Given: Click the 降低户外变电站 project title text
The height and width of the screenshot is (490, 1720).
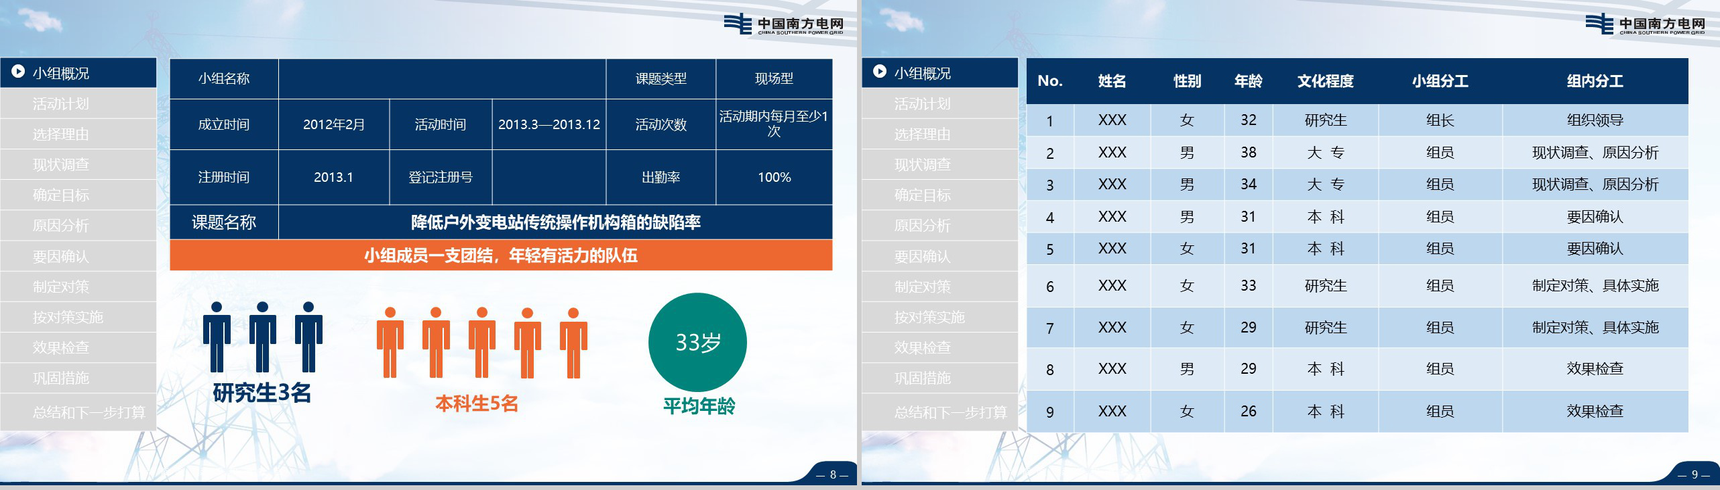Looking at the screenshot, I should click(555, 222).
